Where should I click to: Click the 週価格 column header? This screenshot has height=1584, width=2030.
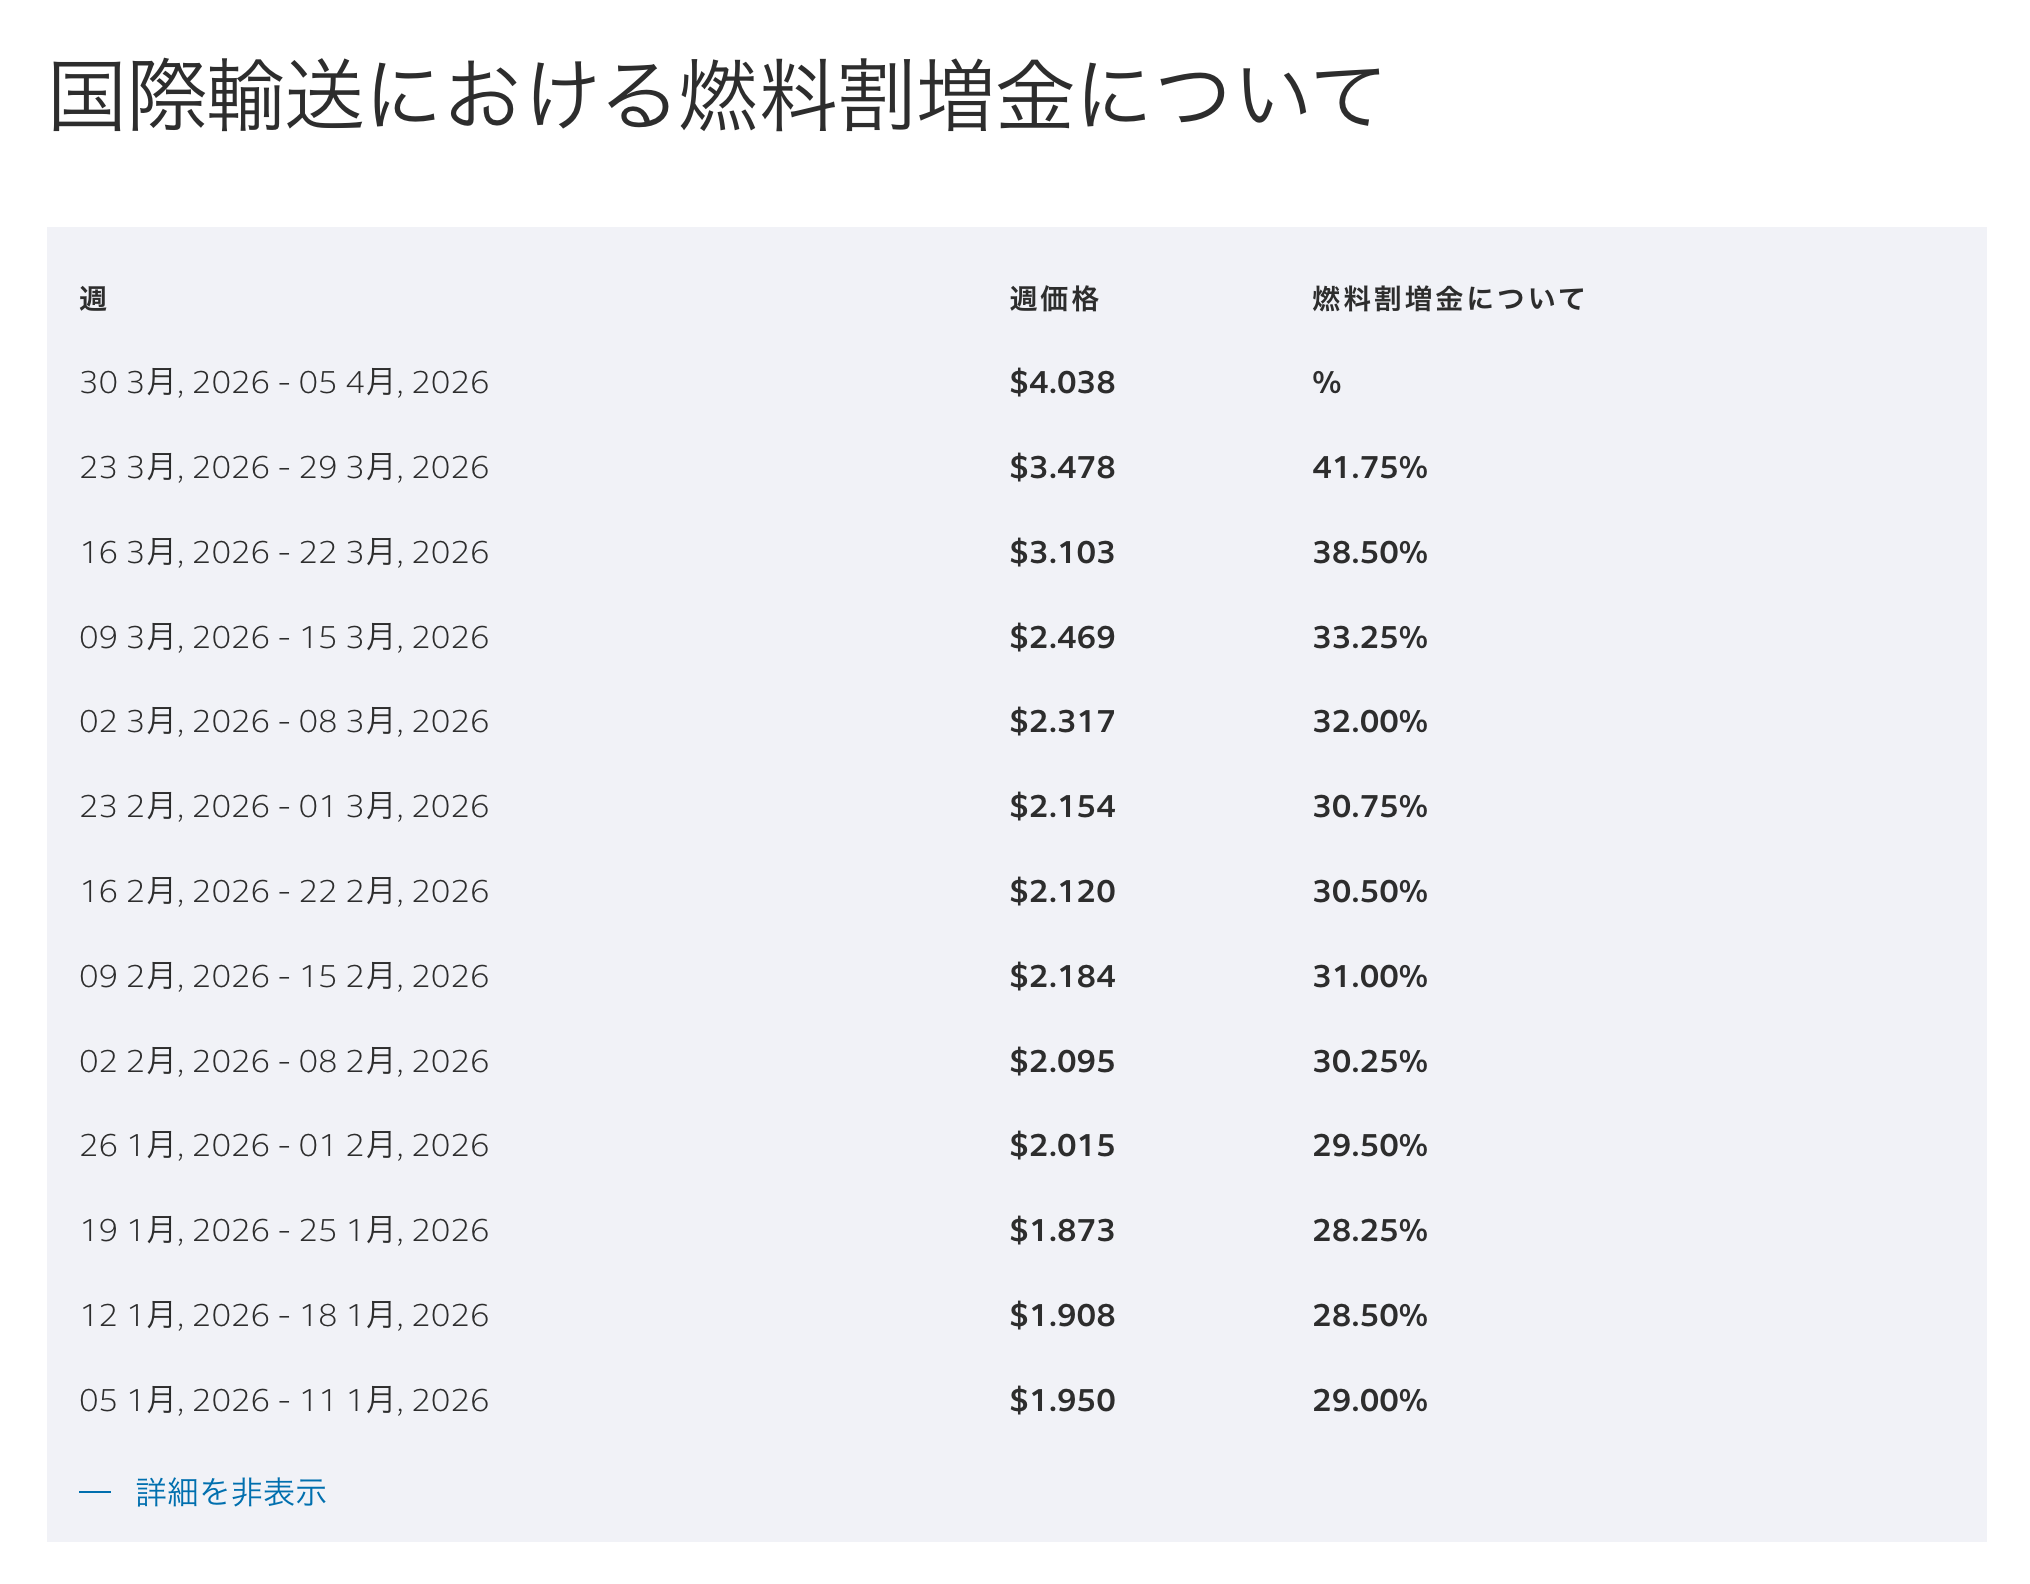click(1054, 299)
